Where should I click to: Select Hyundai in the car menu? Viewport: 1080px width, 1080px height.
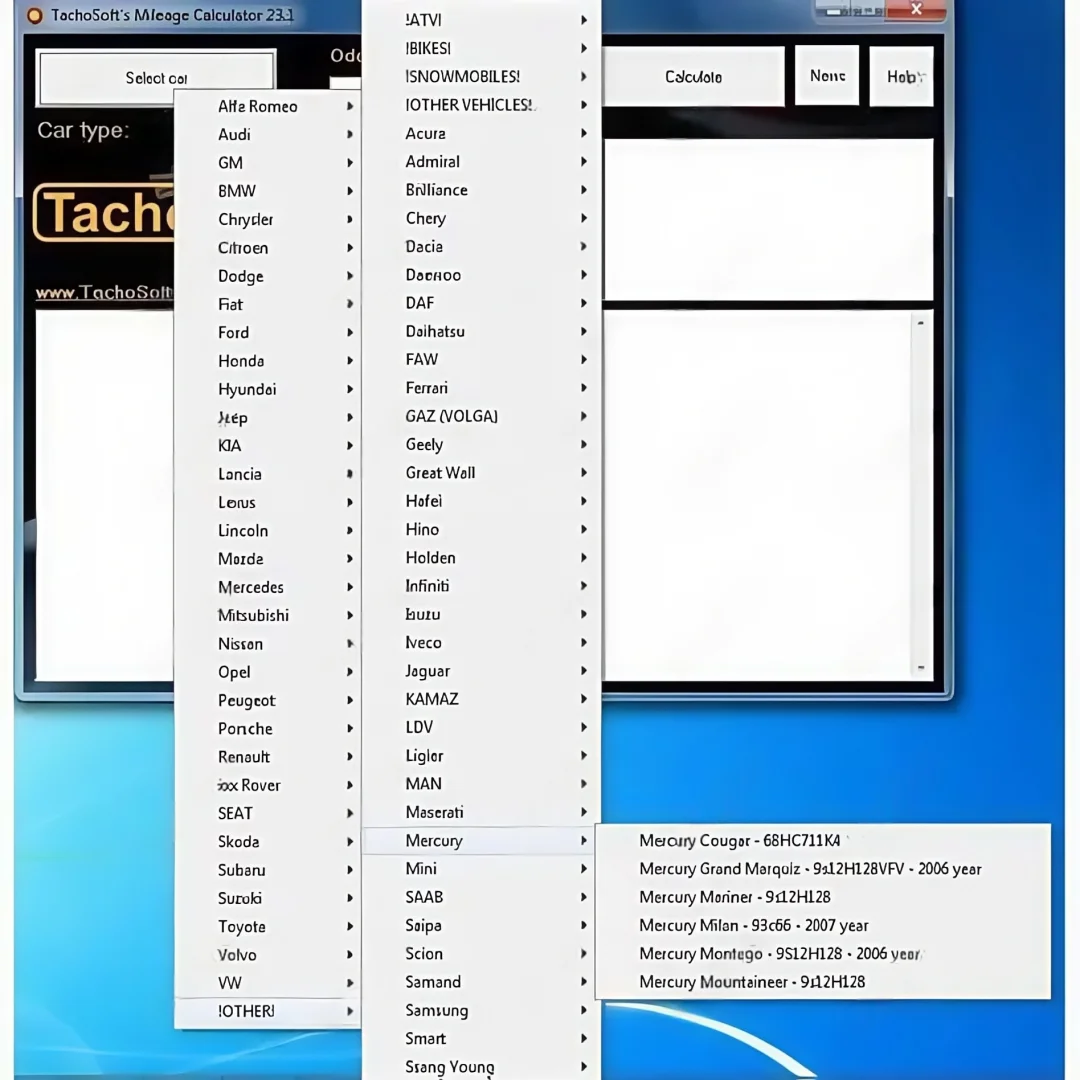tap(267, 388)
